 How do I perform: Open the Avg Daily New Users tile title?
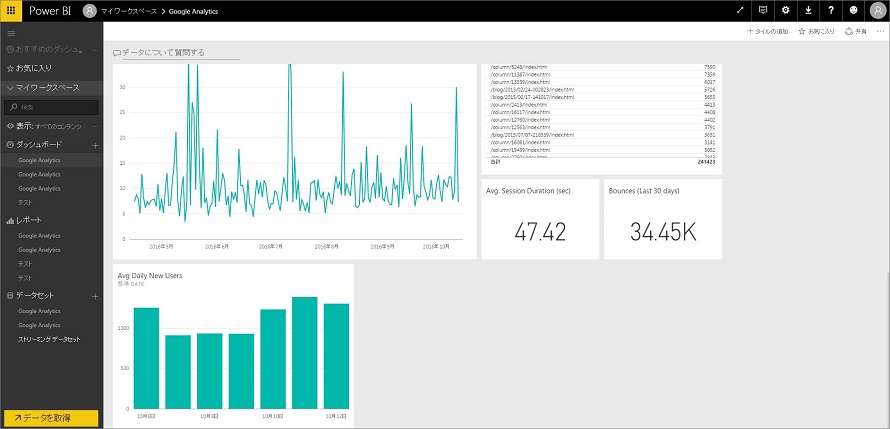(x=150, y=276)
